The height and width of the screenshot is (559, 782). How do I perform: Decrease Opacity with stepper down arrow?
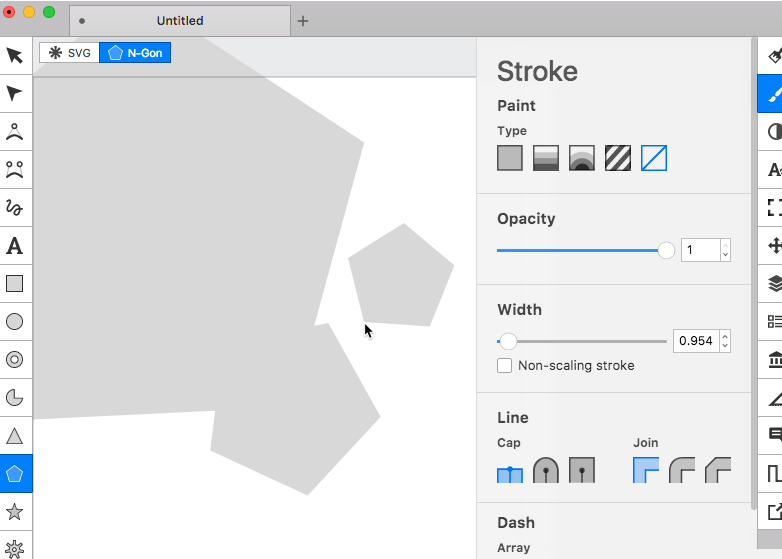(x=725, y=255)
